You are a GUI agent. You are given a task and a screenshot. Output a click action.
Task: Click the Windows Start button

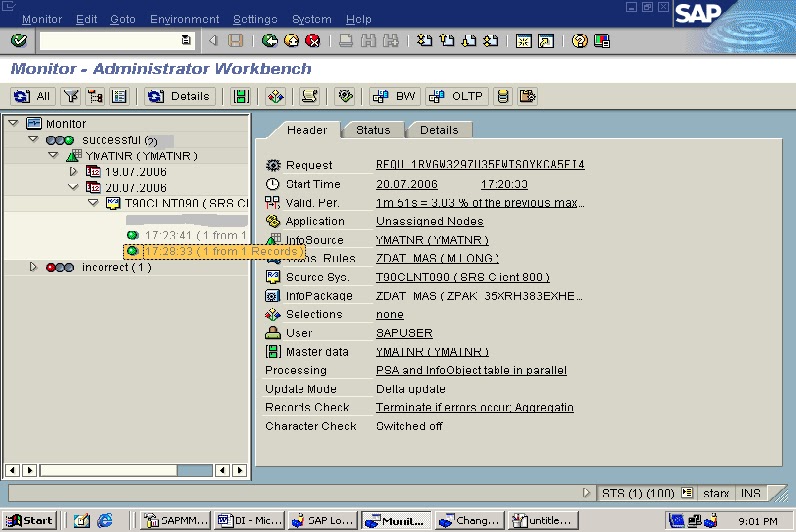point(29,520)
